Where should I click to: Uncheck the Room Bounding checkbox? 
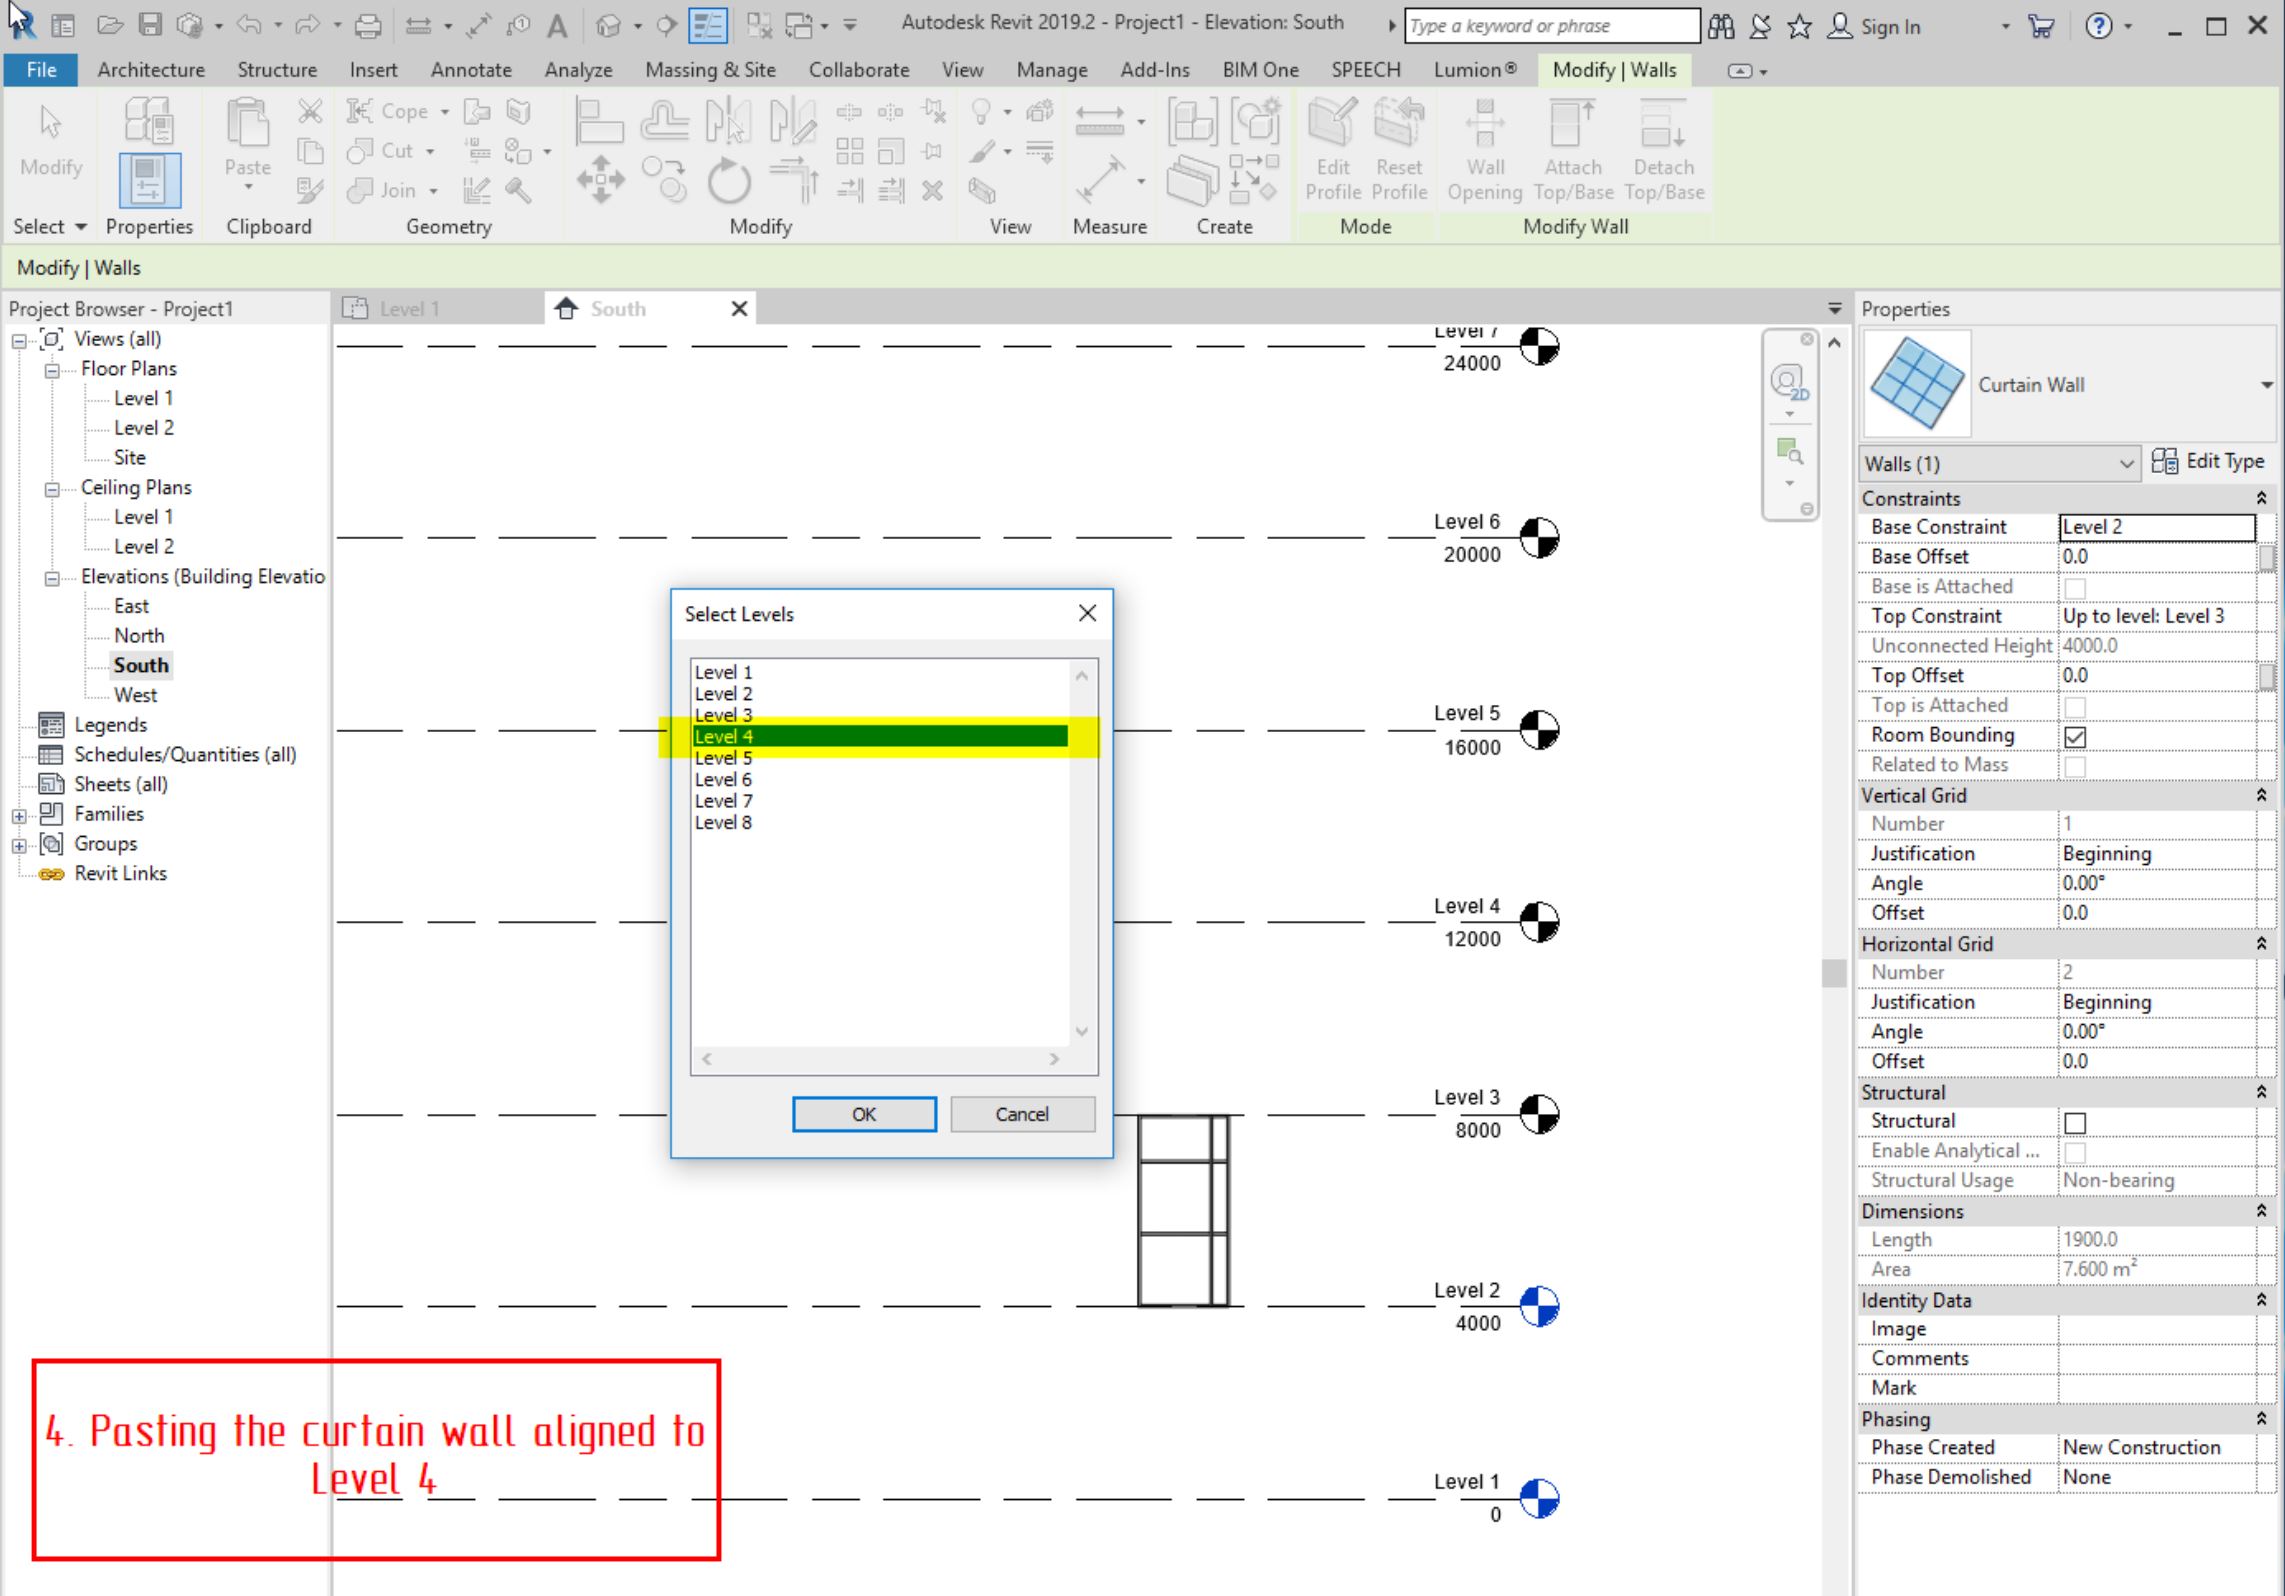pyautogui.click(x=2075, y=736)
